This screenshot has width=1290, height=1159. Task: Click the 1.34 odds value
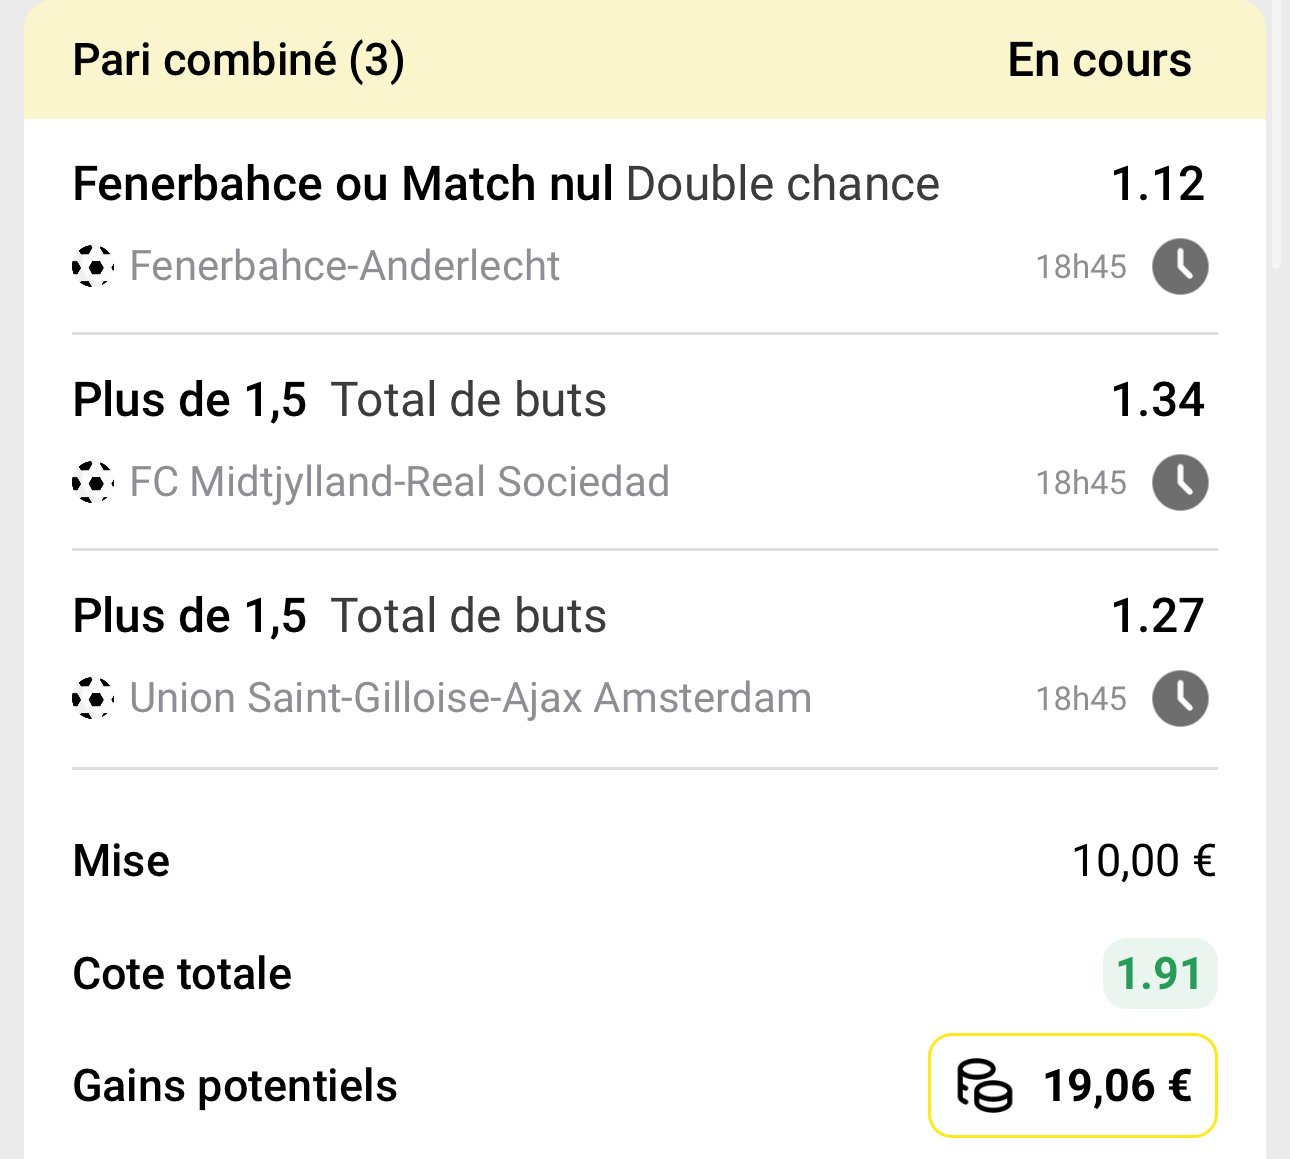coord(1158,400)
